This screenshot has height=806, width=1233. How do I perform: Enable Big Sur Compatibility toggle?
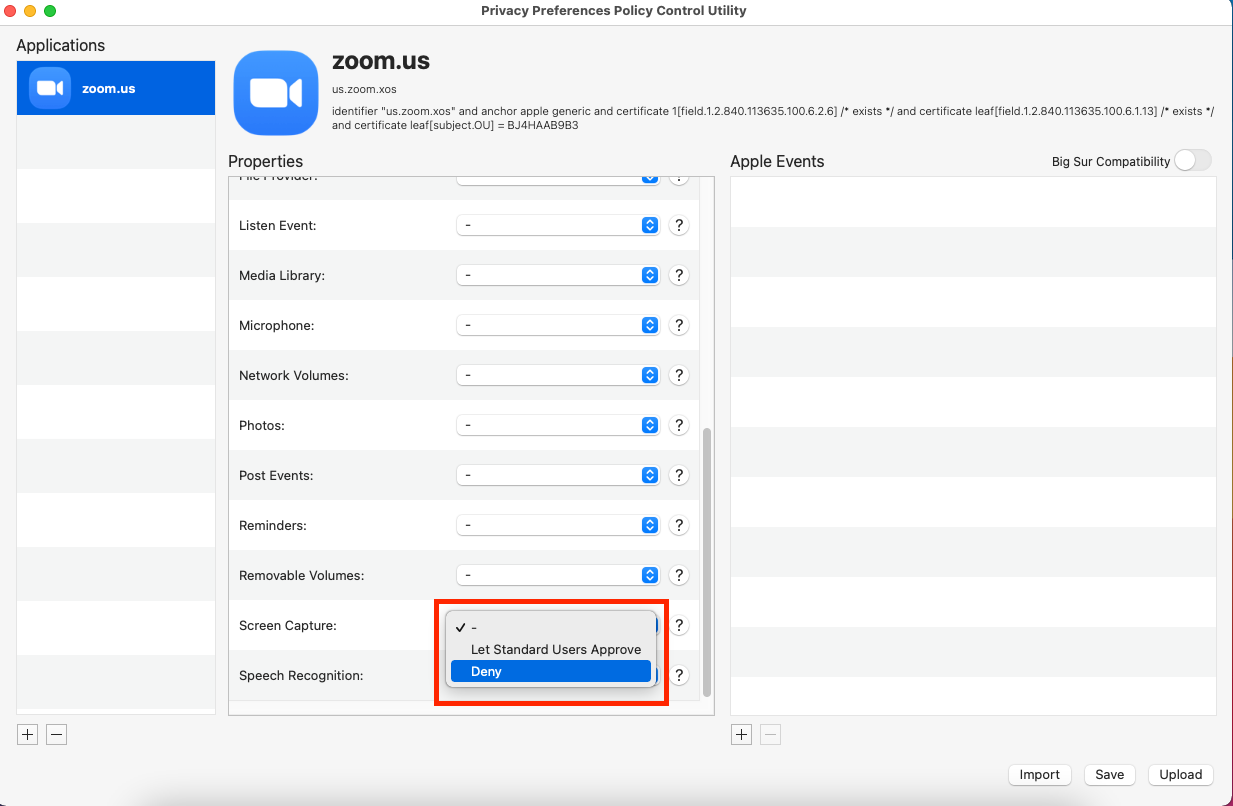click(1192, 160)
